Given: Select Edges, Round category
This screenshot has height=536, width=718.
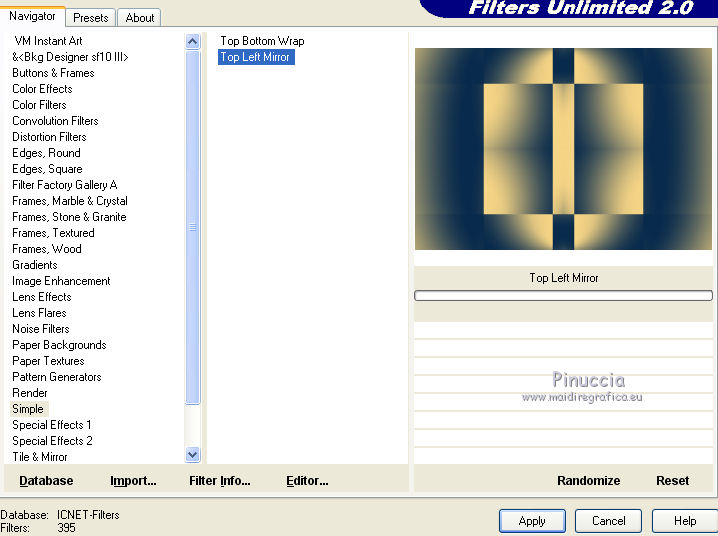Looking at the screenshot, I should point(46,153).
